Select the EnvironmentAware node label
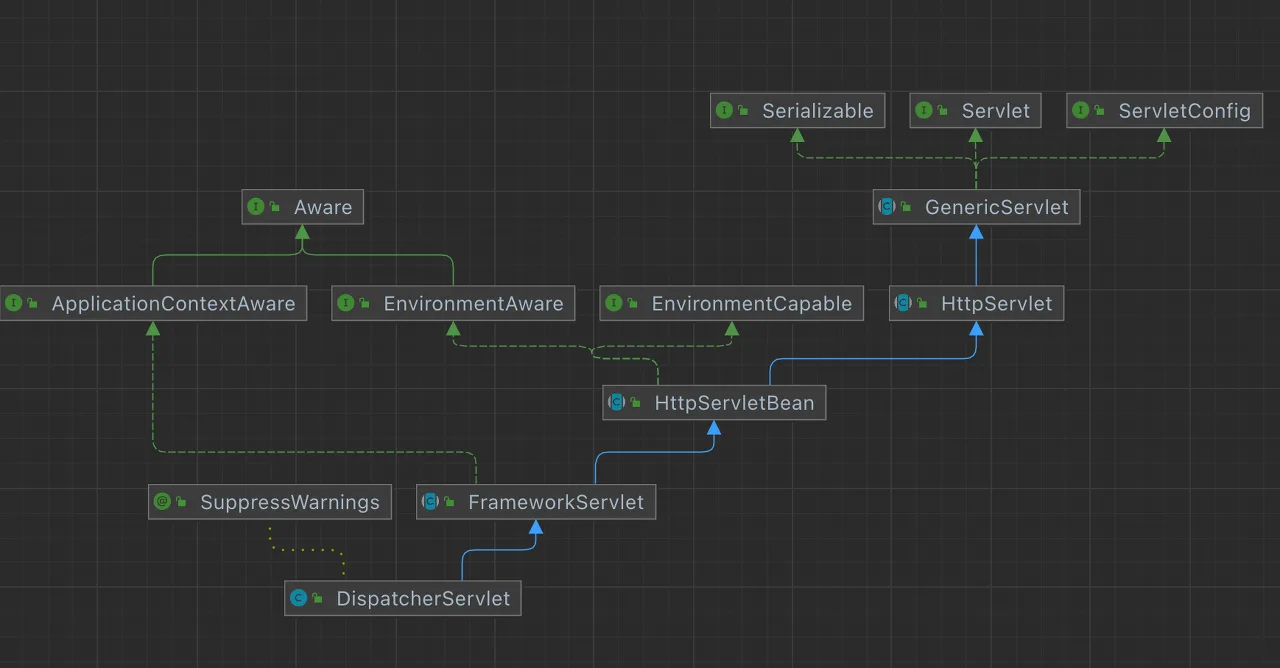This screenshot has height=668, width=1280. [474, 303]
